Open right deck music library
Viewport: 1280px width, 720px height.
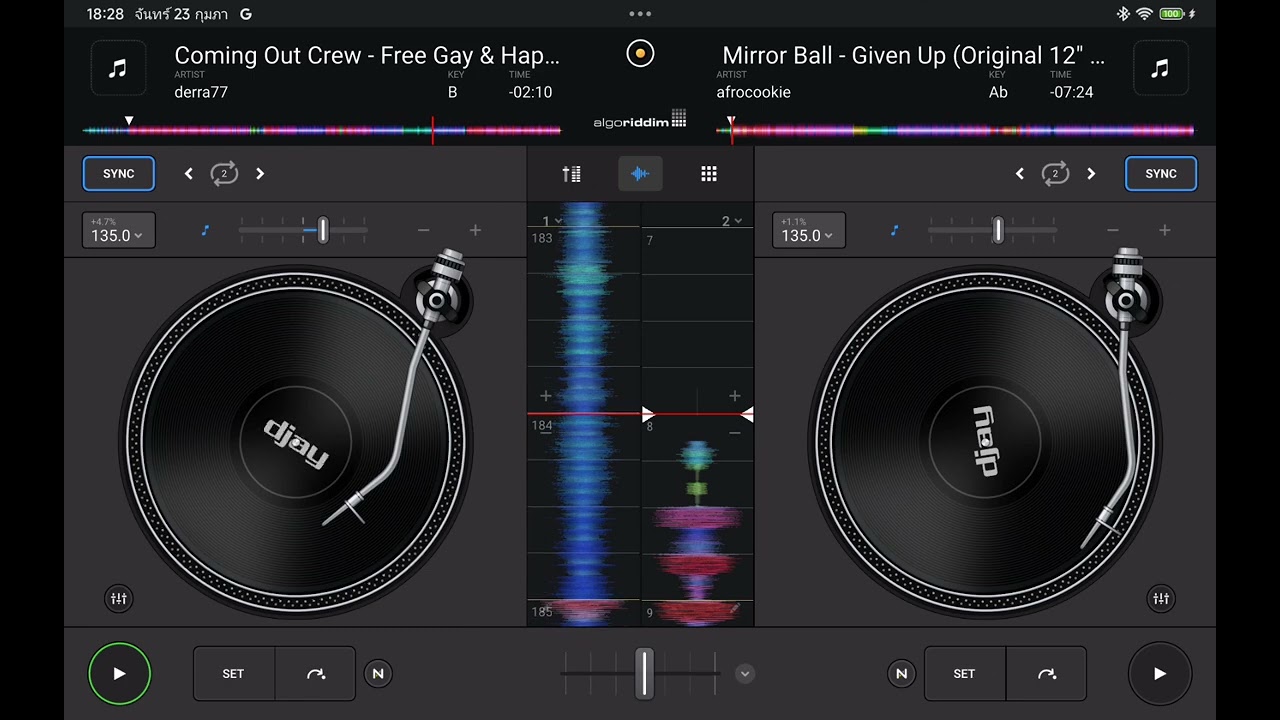pyautogui.click(x=1160, y=68)
